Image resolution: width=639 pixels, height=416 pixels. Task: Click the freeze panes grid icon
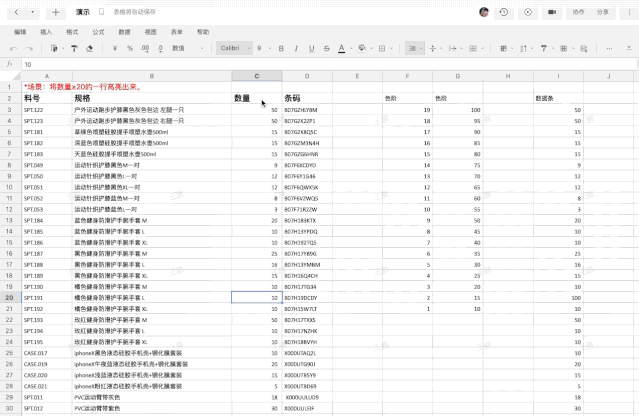[x=564, y=48]
